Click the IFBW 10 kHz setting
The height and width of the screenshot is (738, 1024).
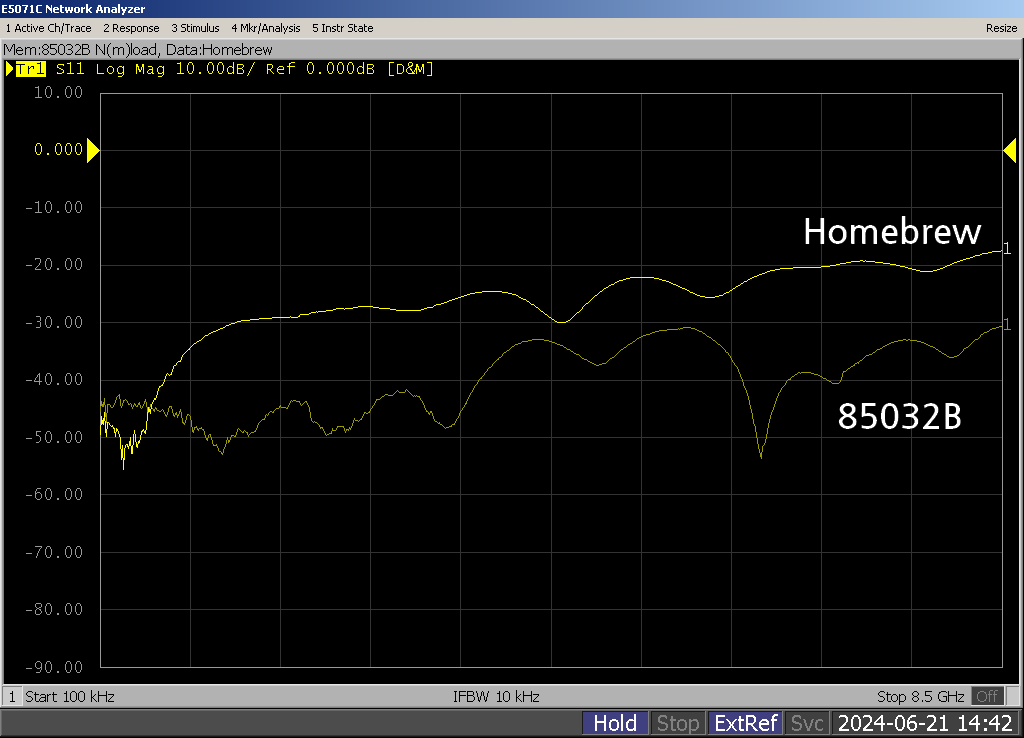pos(496,696)
